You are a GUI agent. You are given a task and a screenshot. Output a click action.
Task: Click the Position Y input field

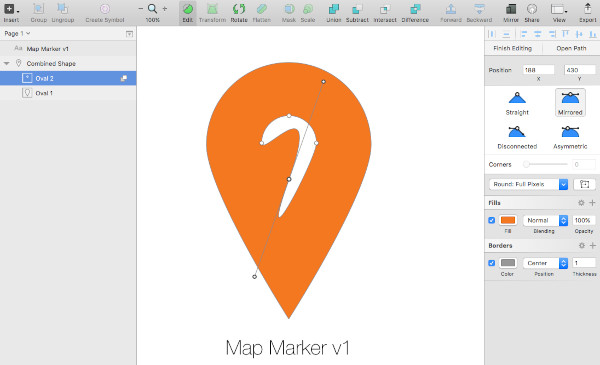click(580, 70)
